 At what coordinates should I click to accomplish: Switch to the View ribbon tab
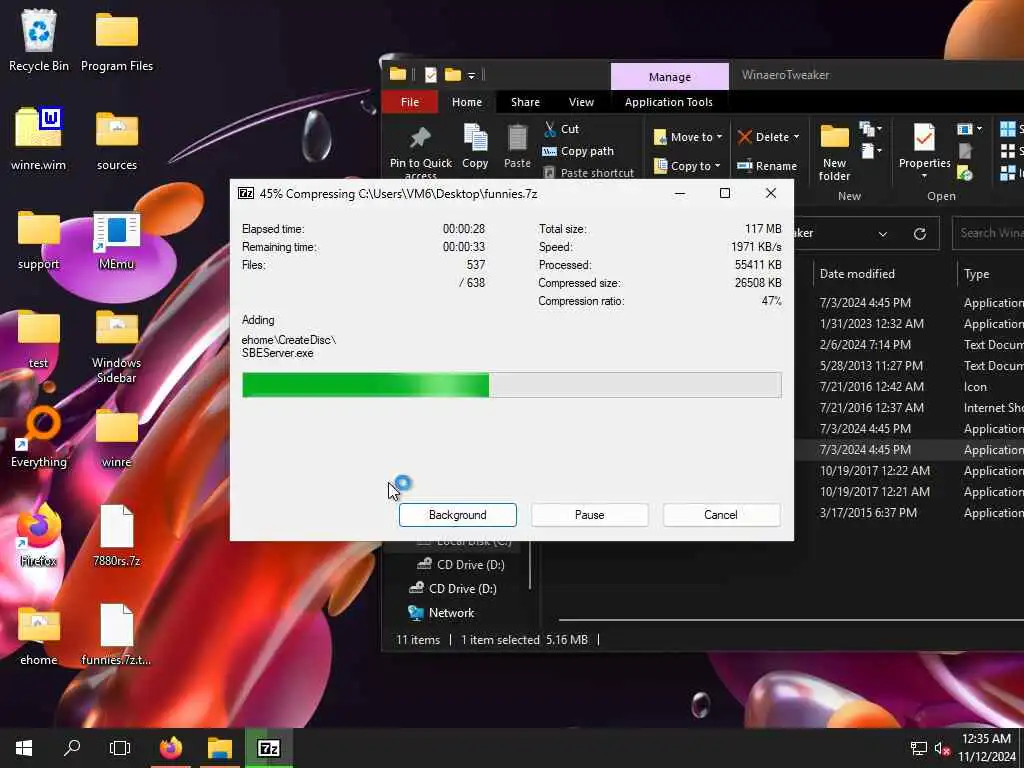tap(581, 102)
